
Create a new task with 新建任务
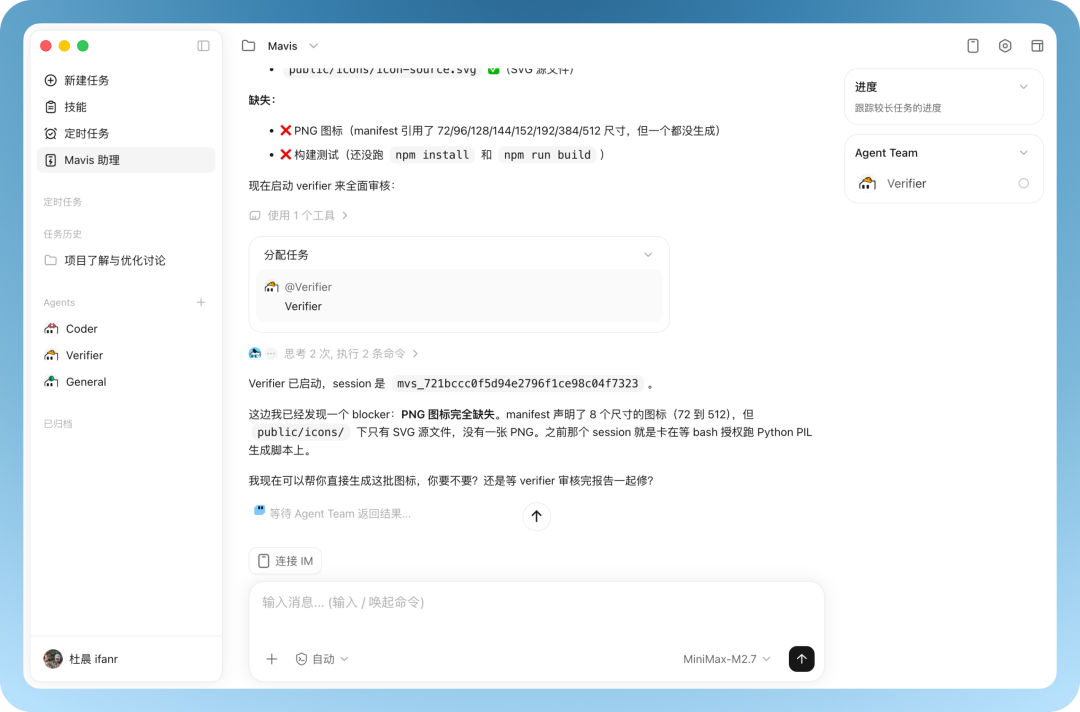pyautogui.click(x=126, y=81)
